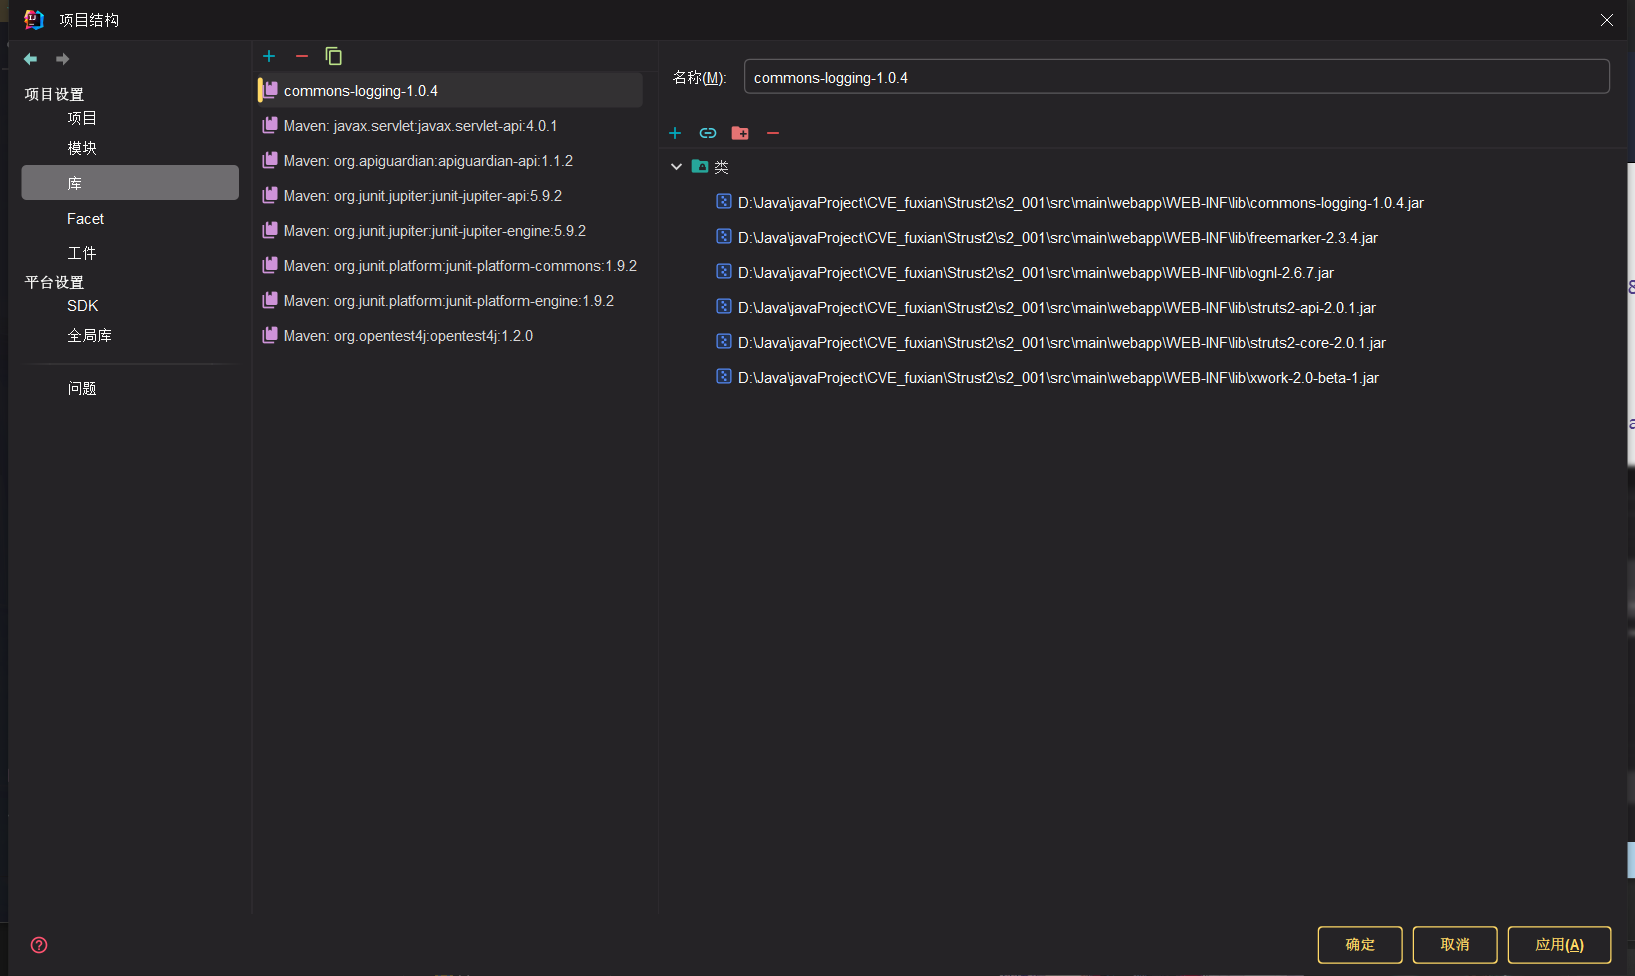
Task: Open help via question mark icon
Action: 39,945
